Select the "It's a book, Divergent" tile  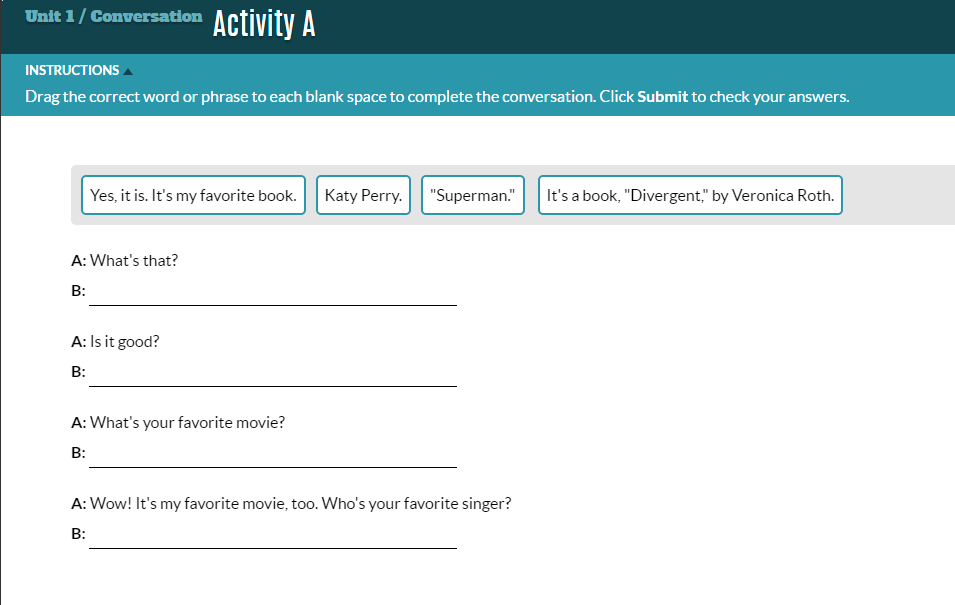coord(690,195)
